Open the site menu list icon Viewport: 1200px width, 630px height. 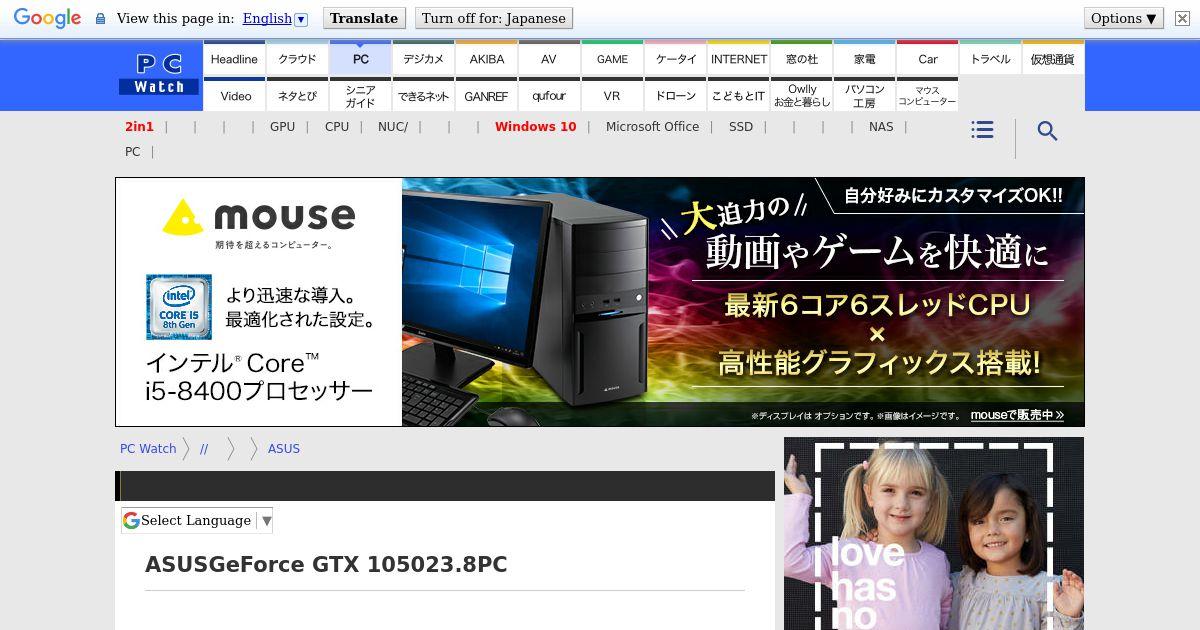click(982, 130)
